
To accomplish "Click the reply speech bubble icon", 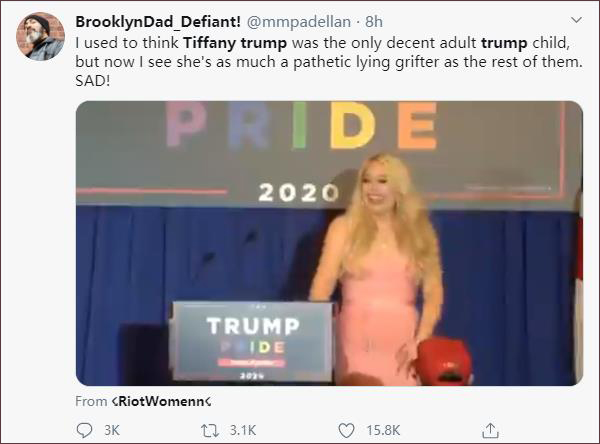I will tap(84, 430).
